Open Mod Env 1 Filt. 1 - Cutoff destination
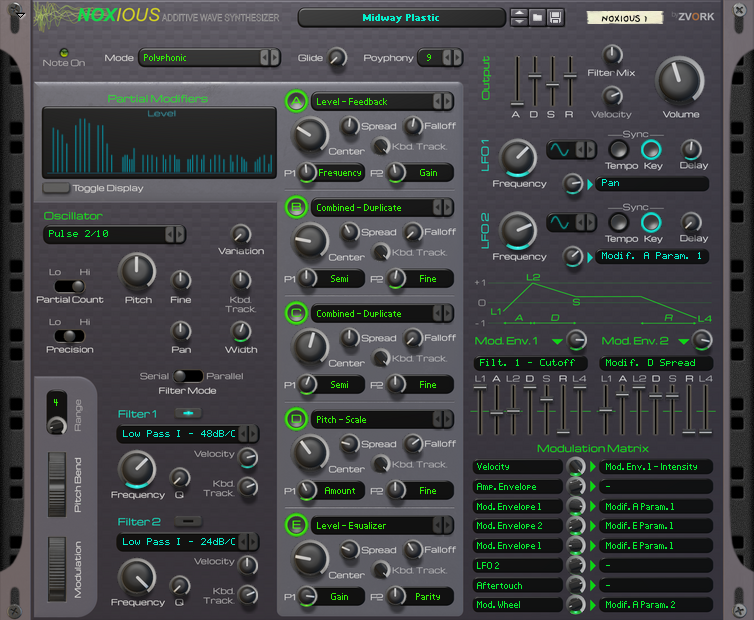Image resolution: width=754 pixels, height=620 pixels. tap(530, 363)
